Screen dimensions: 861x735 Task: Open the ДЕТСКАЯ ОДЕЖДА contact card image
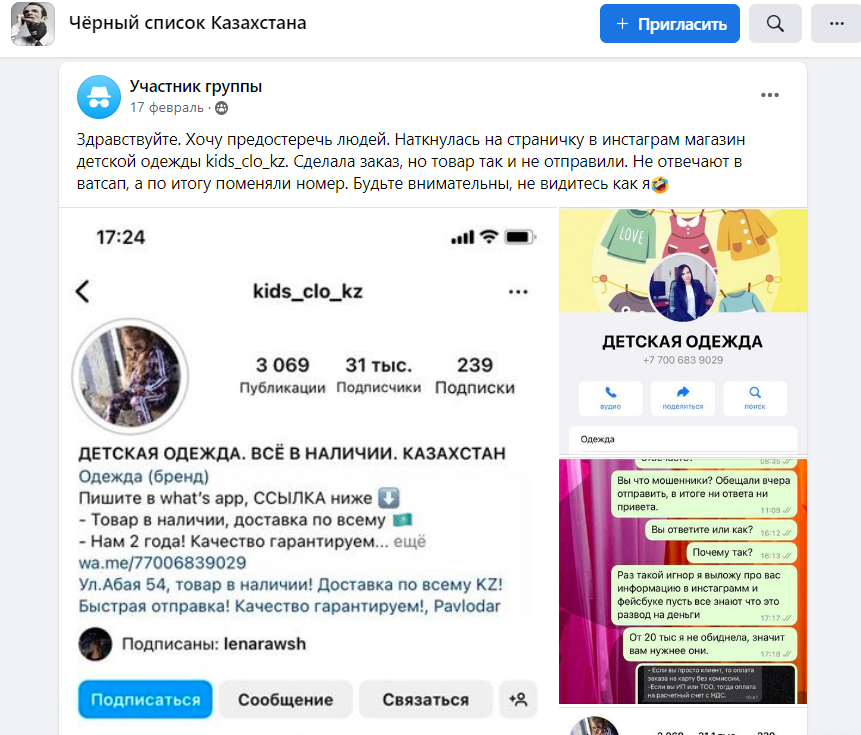(x=683, y=332)
